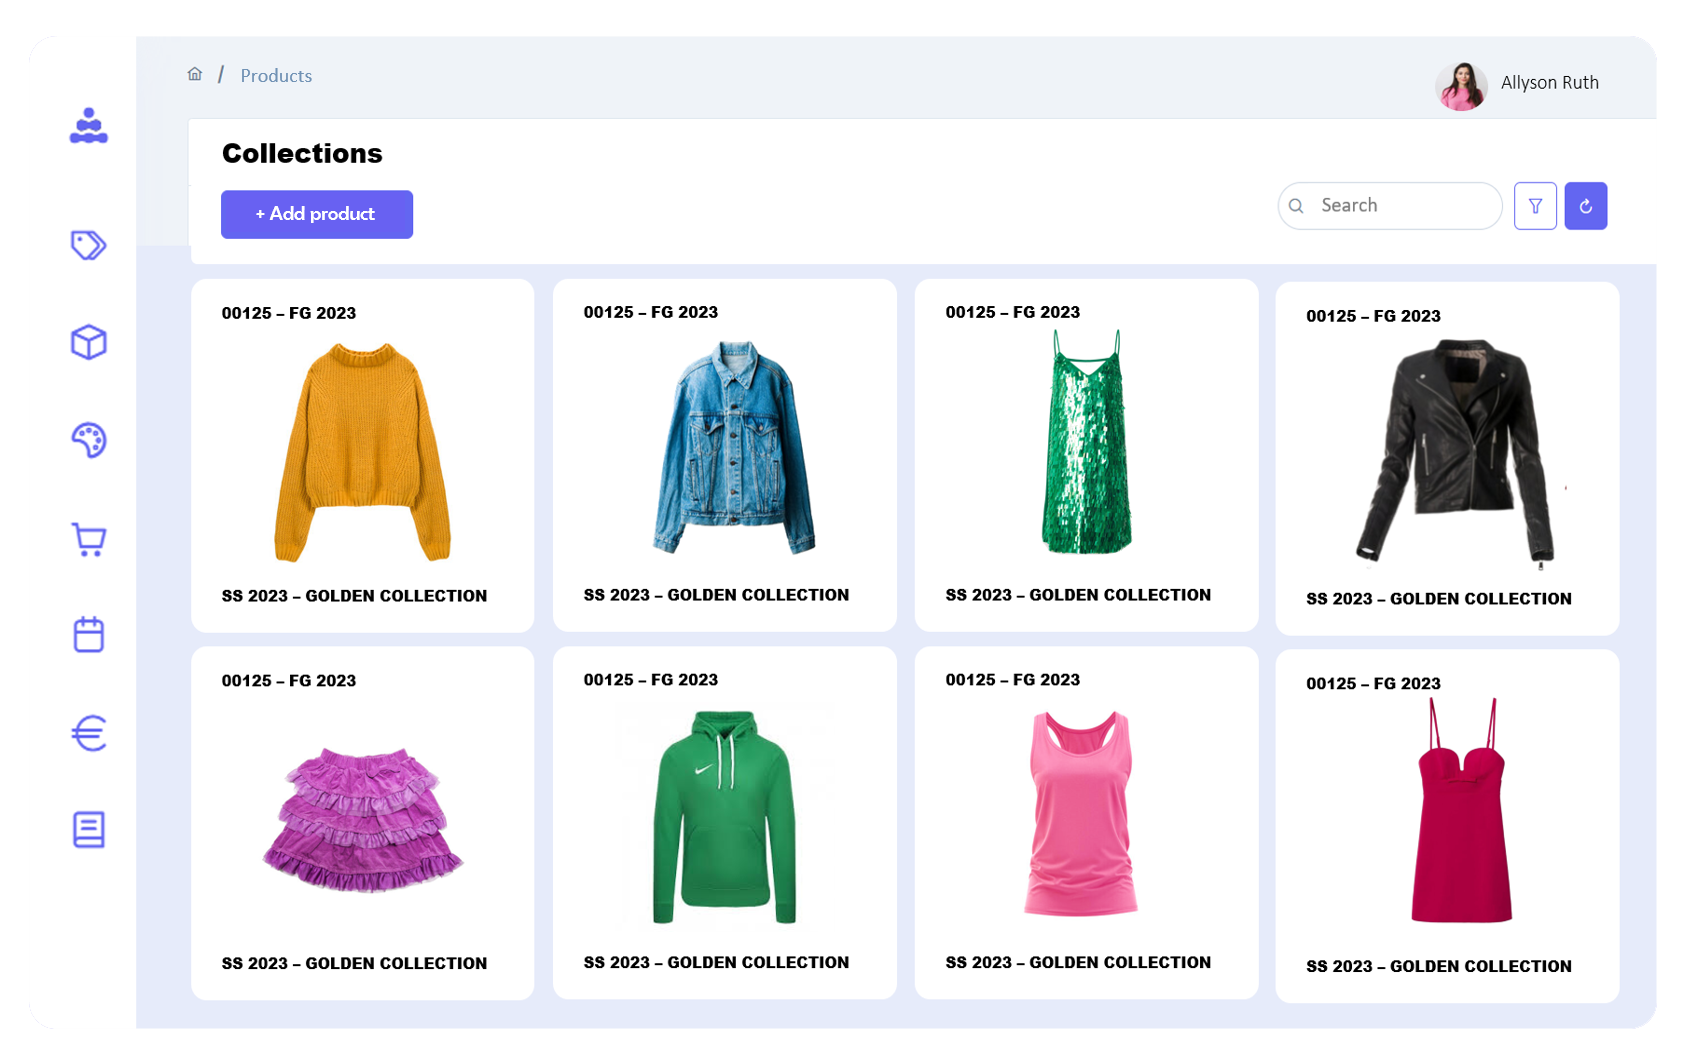Click Allyson Ruth's avatar picture

point(1461,84)
